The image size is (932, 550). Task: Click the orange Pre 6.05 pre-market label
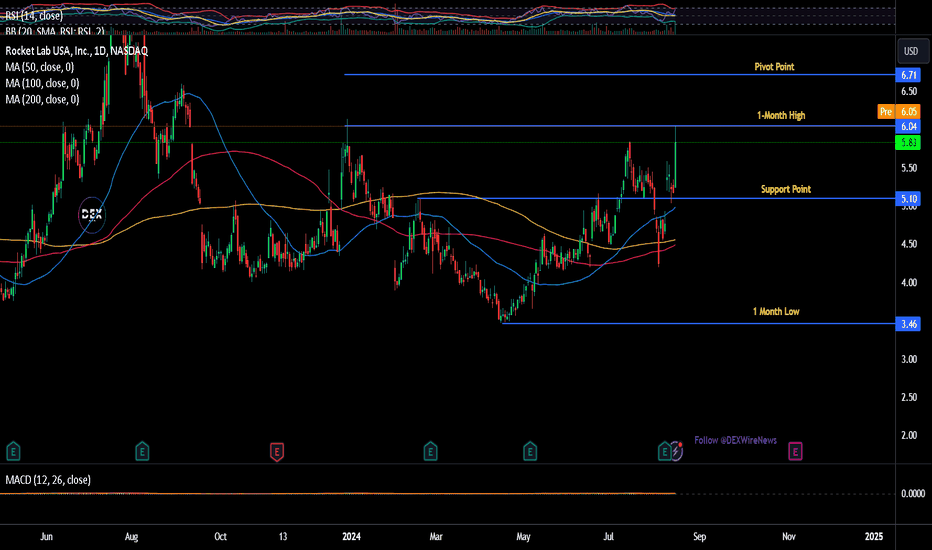point(899,112)
